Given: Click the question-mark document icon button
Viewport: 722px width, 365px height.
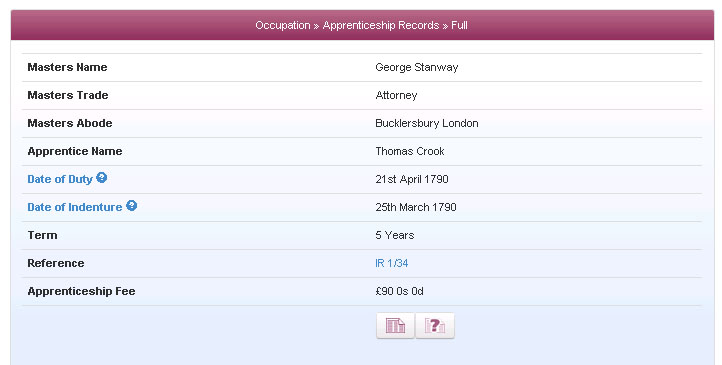Looking at the screenshot, I should click(x=435, y=326).
